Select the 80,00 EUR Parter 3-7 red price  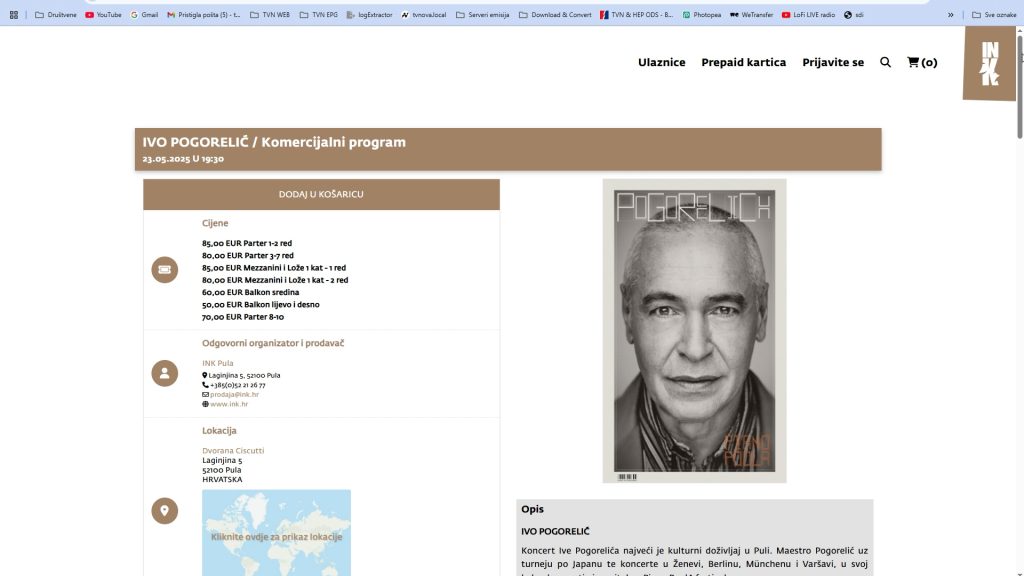pos(248,255)
